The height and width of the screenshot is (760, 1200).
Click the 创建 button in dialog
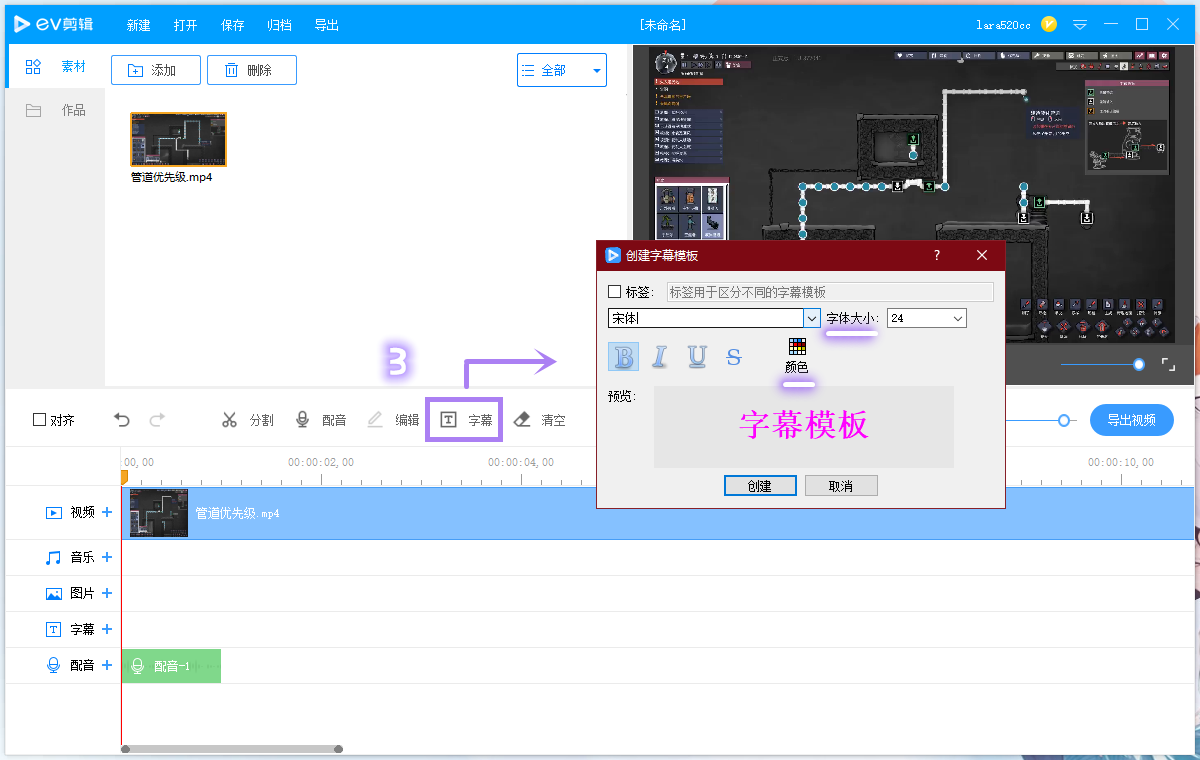tap(760, 486)
